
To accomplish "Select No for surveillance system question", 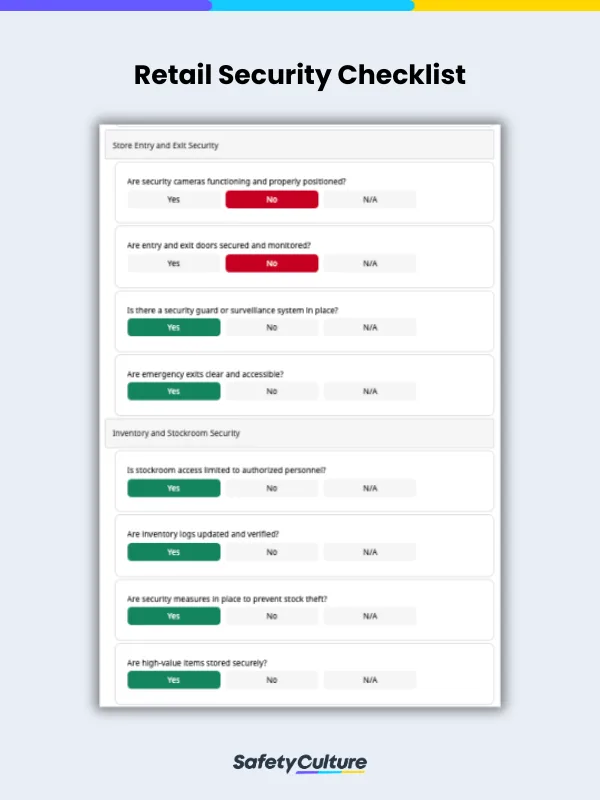I will (272, 327).
